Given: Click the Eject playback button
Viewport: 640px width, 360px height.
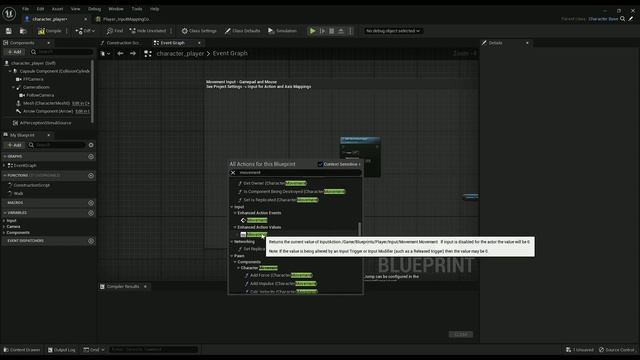Looking at the screenshot, I should [x=341, y=31].
